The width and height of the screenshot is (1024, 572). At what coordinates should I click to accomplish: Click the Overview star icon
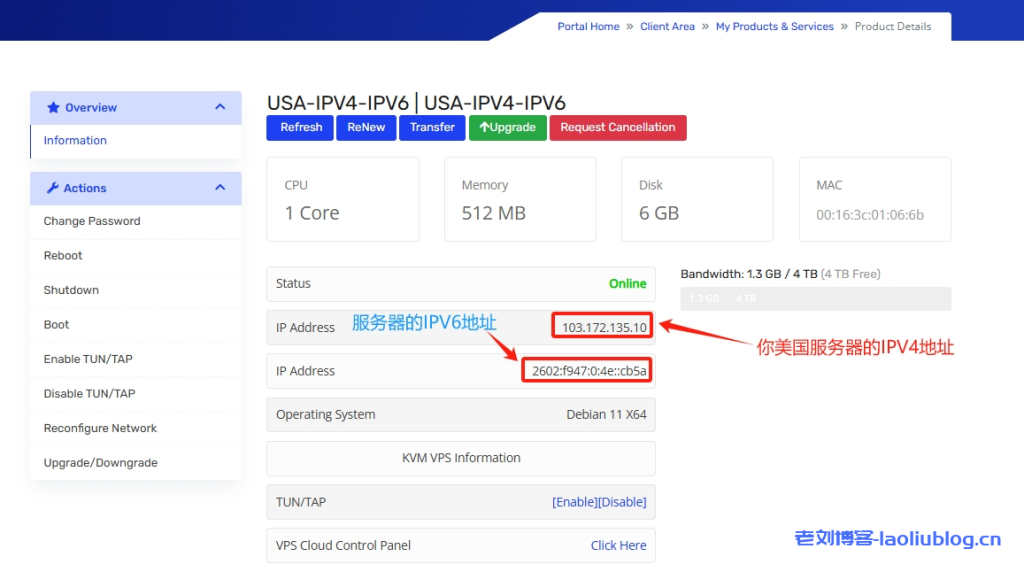pyautogui.click(x=53, y=108)
